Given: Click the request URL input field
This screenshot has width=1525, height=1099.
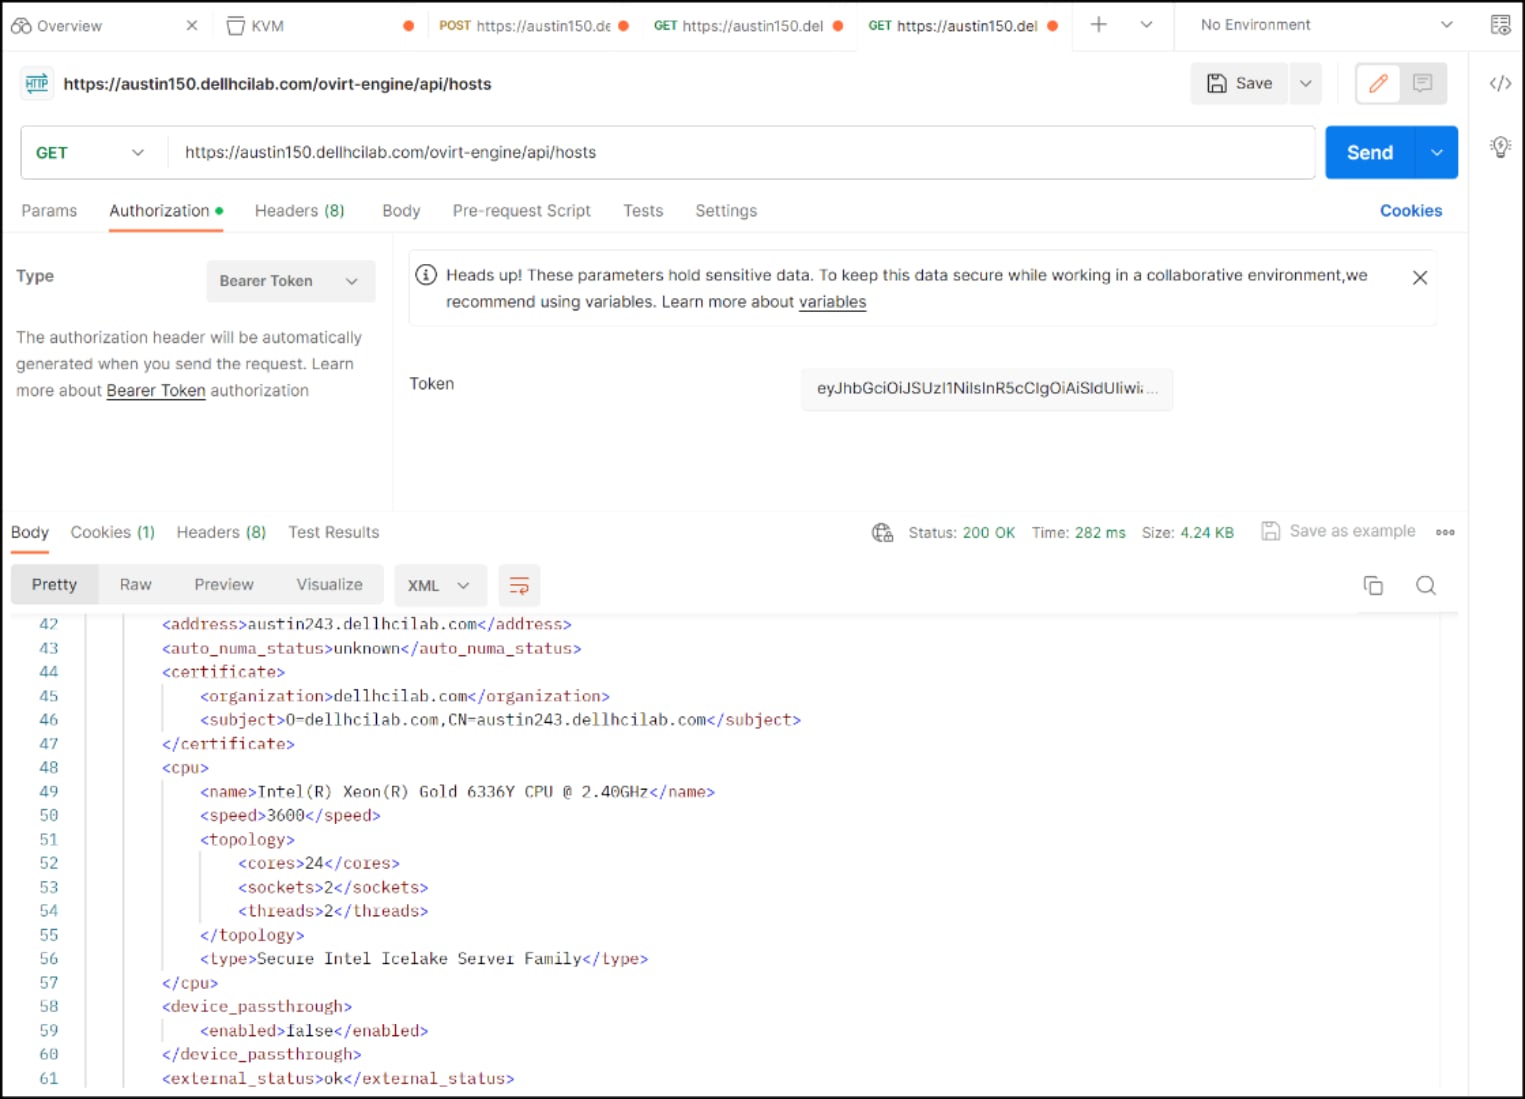Looking at the screenshot, I should pos(740,153).
